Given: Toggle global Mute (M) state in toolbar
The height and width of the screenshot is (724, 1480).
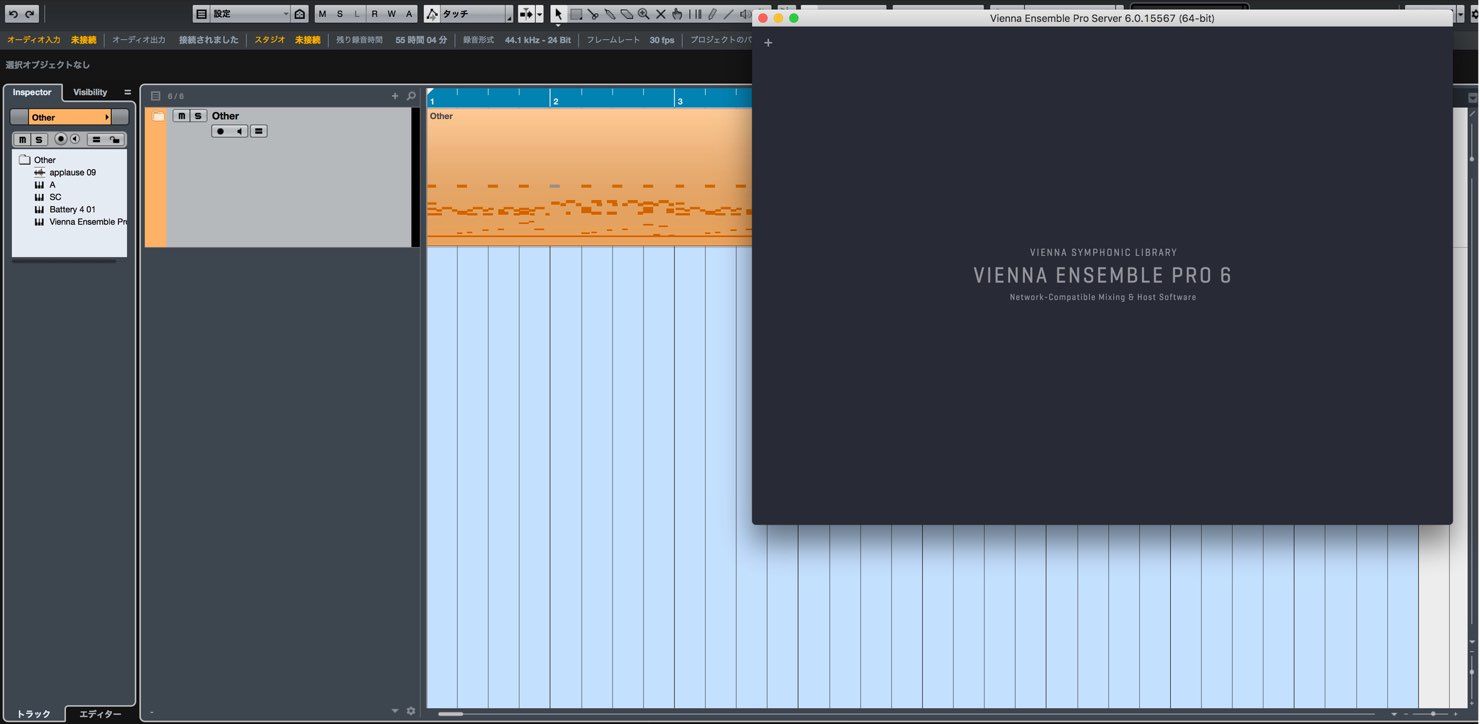Looking at the screenshot, I should pyautogui.click(x=322, y=14).
